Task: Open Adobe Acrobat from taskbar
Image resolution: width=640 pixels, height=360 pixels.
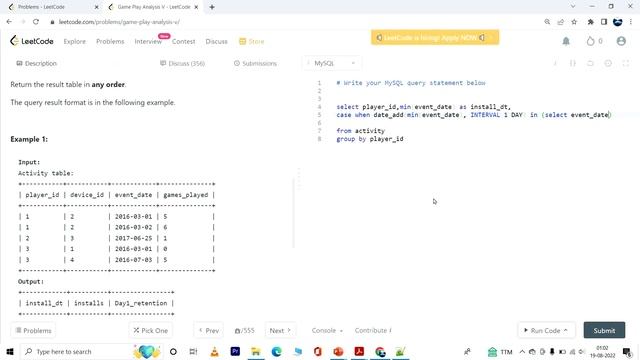Action: (359, 351)
